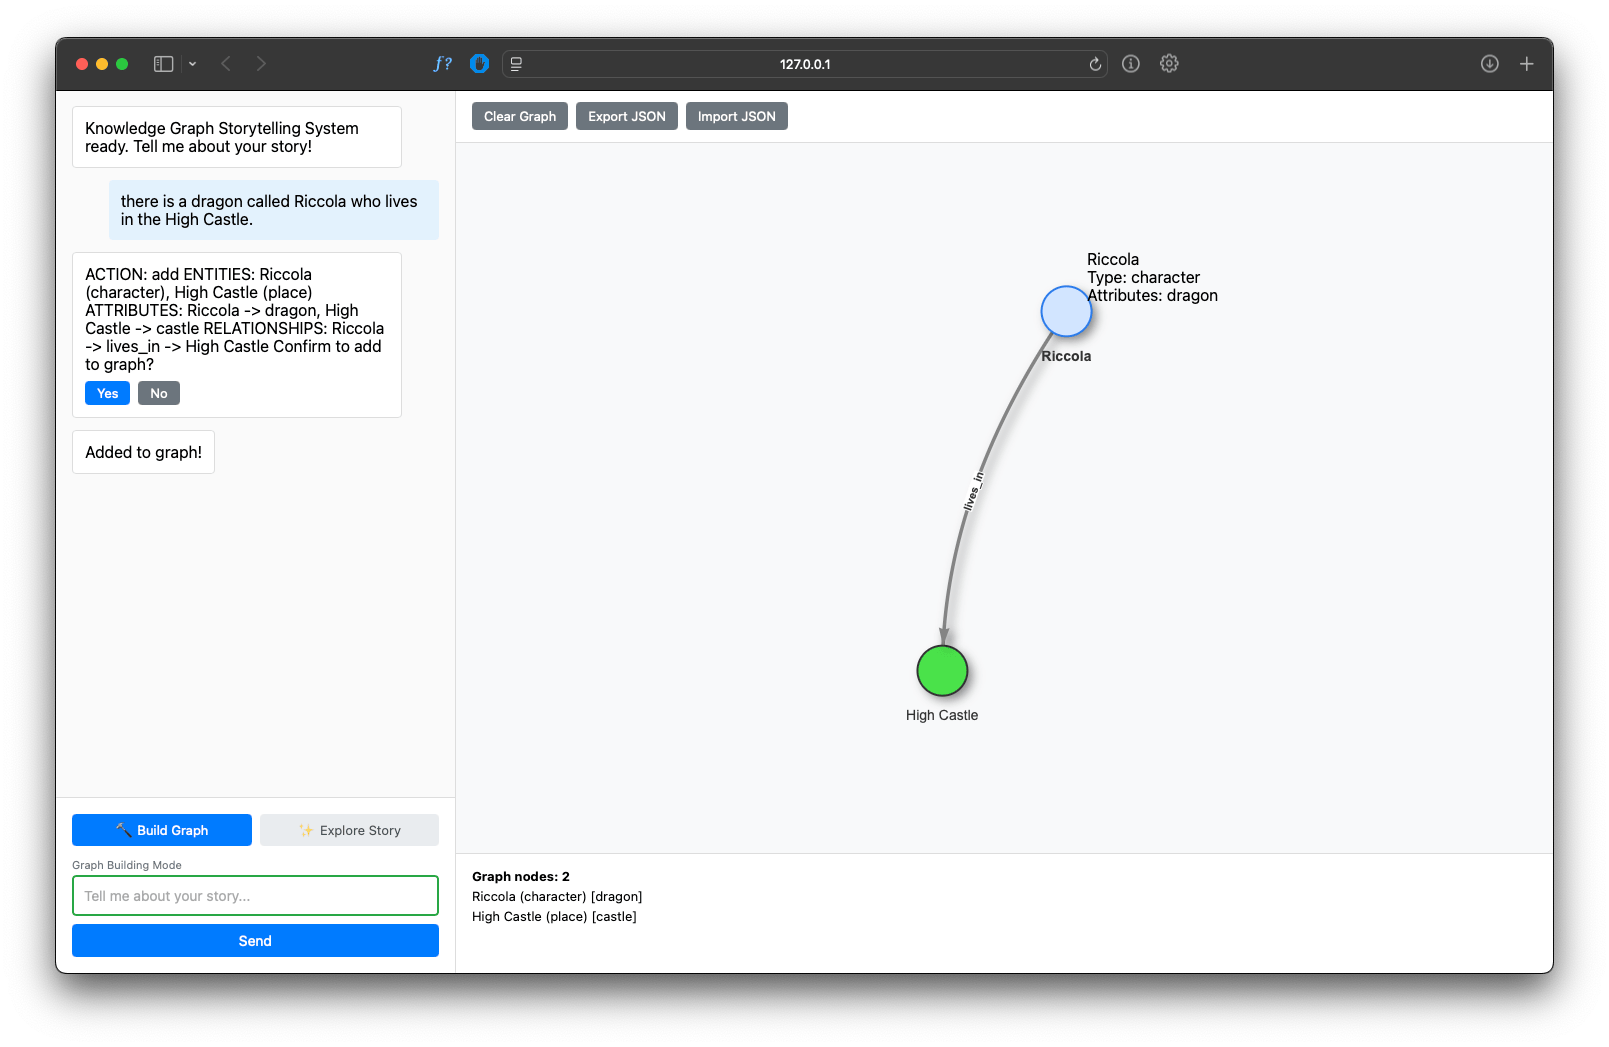Viewport: 1609px width, 1047px height.
Task: Decline with the No button
Action: pyautogui.click(x=159, y=393)
